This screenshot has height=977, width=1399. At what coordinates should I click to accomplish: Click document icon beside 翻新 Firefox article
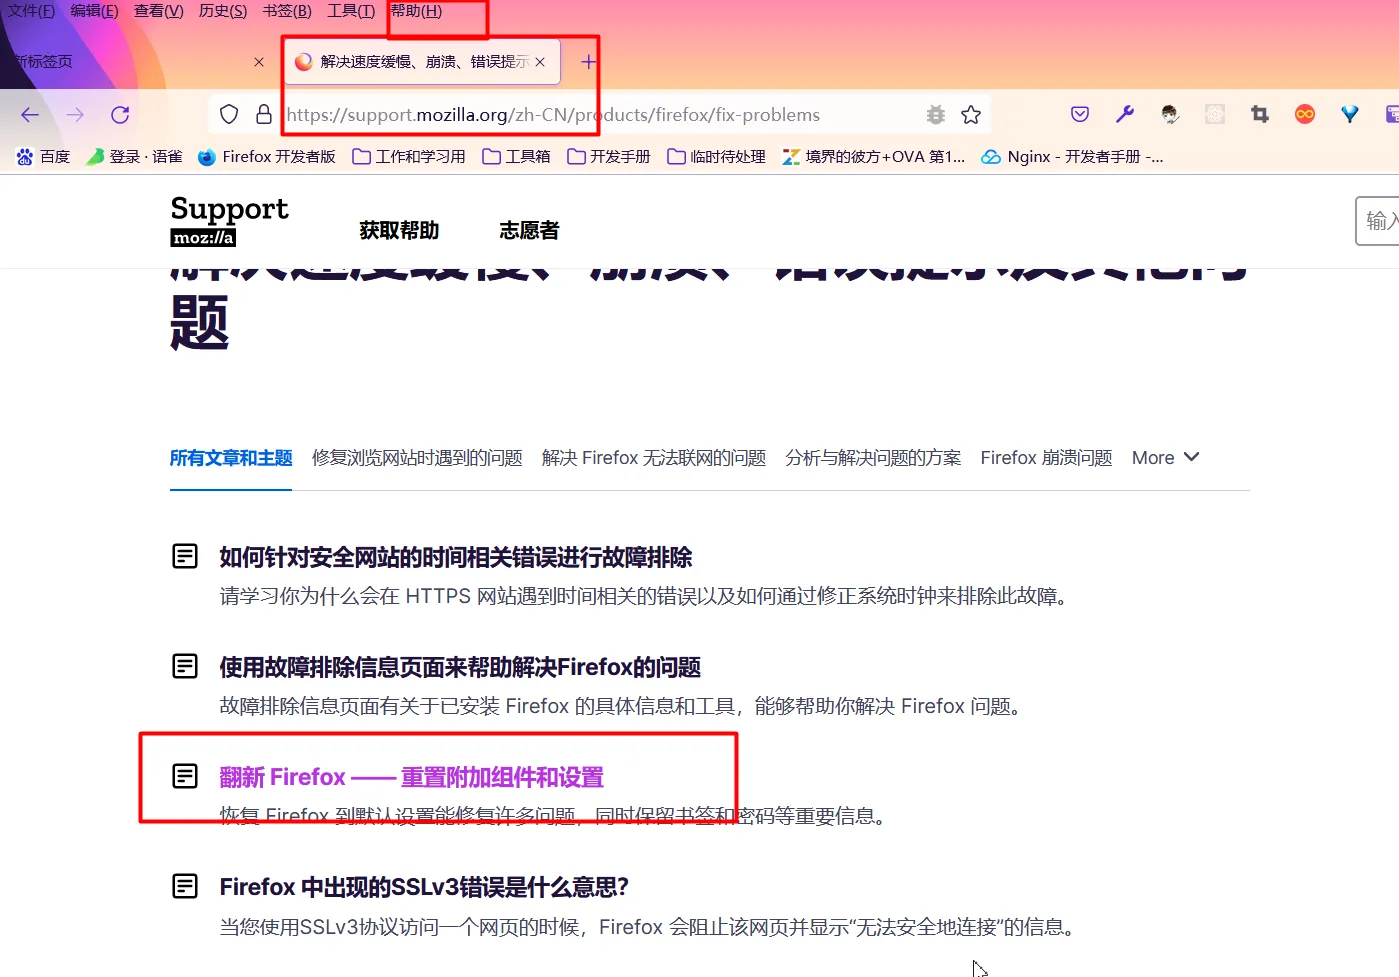click(x=185, y=776)
